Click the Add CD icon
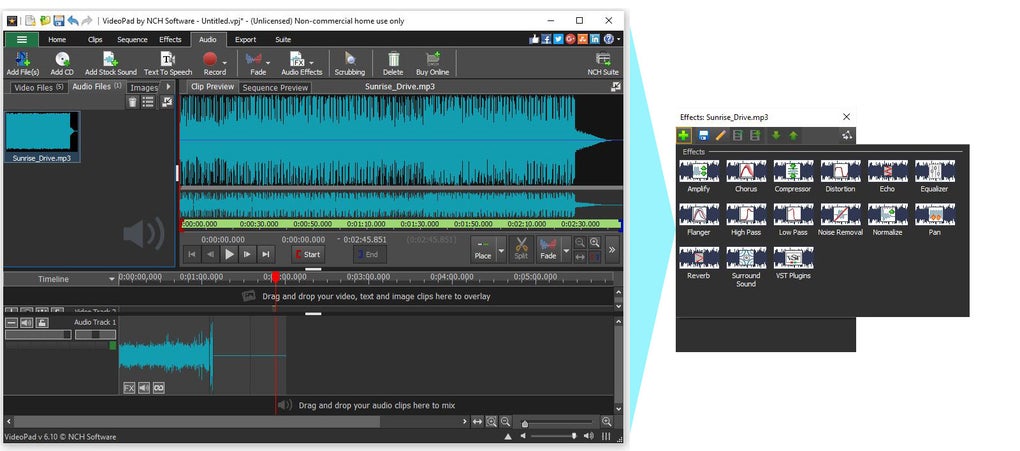 [x=62, y=64]
